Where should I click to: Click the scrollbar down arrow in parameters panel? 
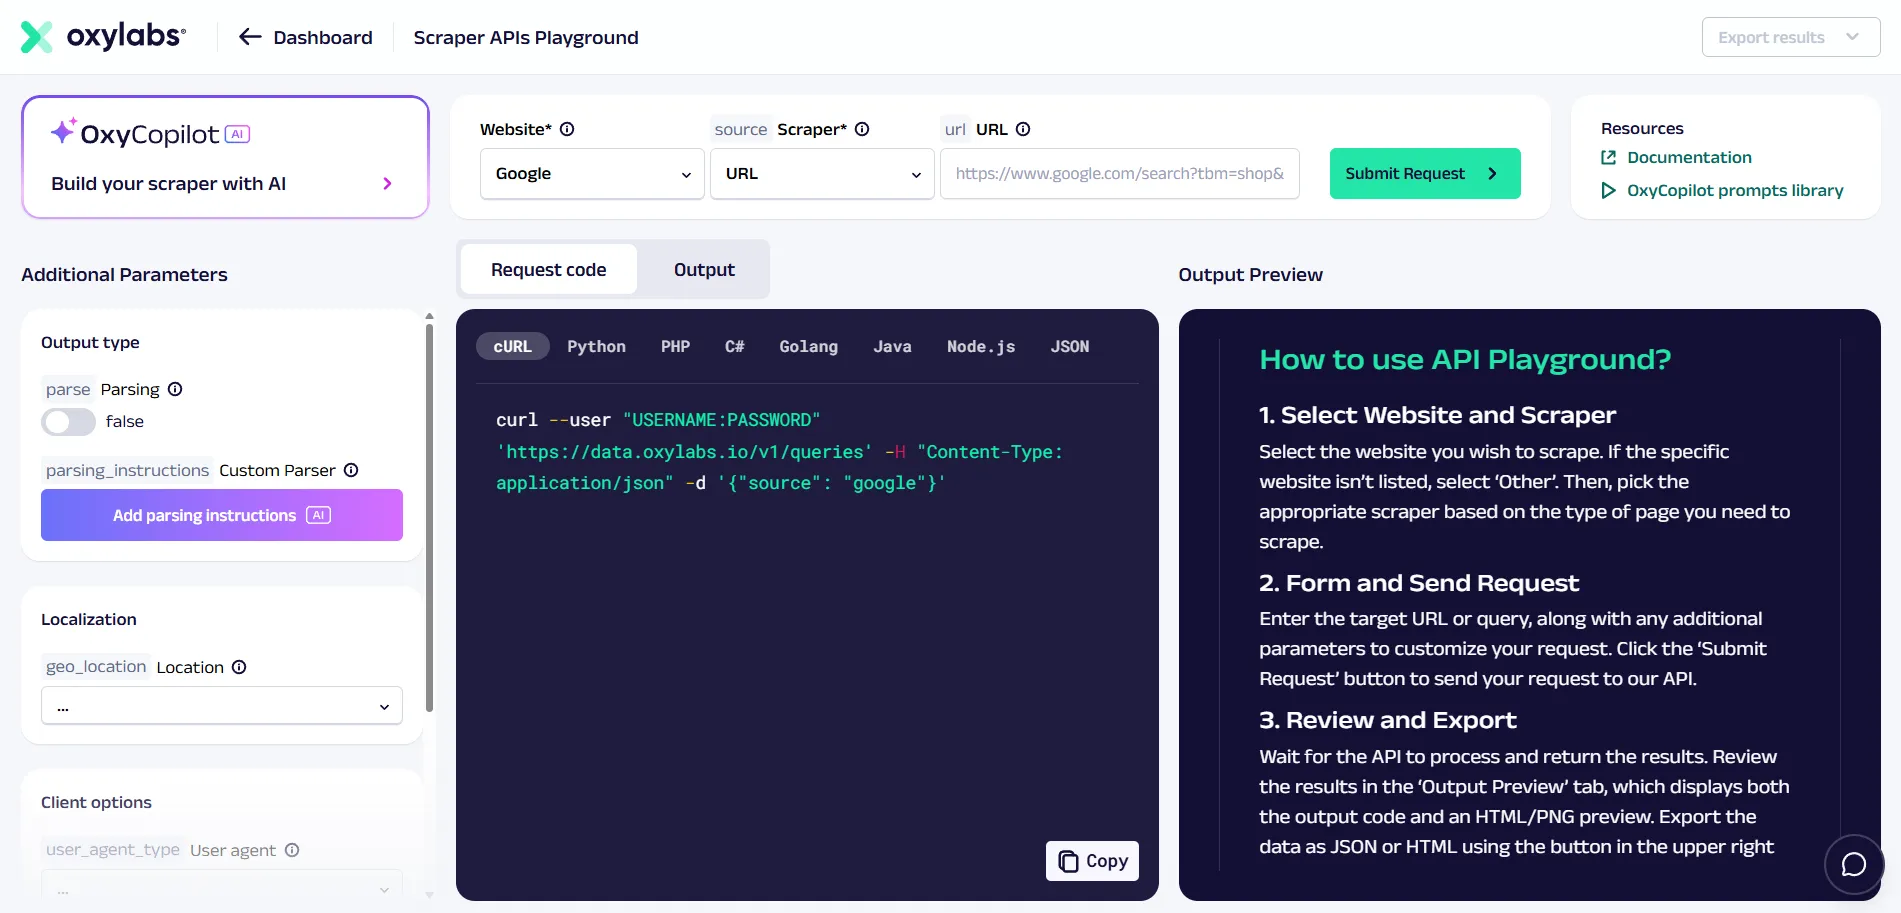pyautogui.click(x=429, y=895)
